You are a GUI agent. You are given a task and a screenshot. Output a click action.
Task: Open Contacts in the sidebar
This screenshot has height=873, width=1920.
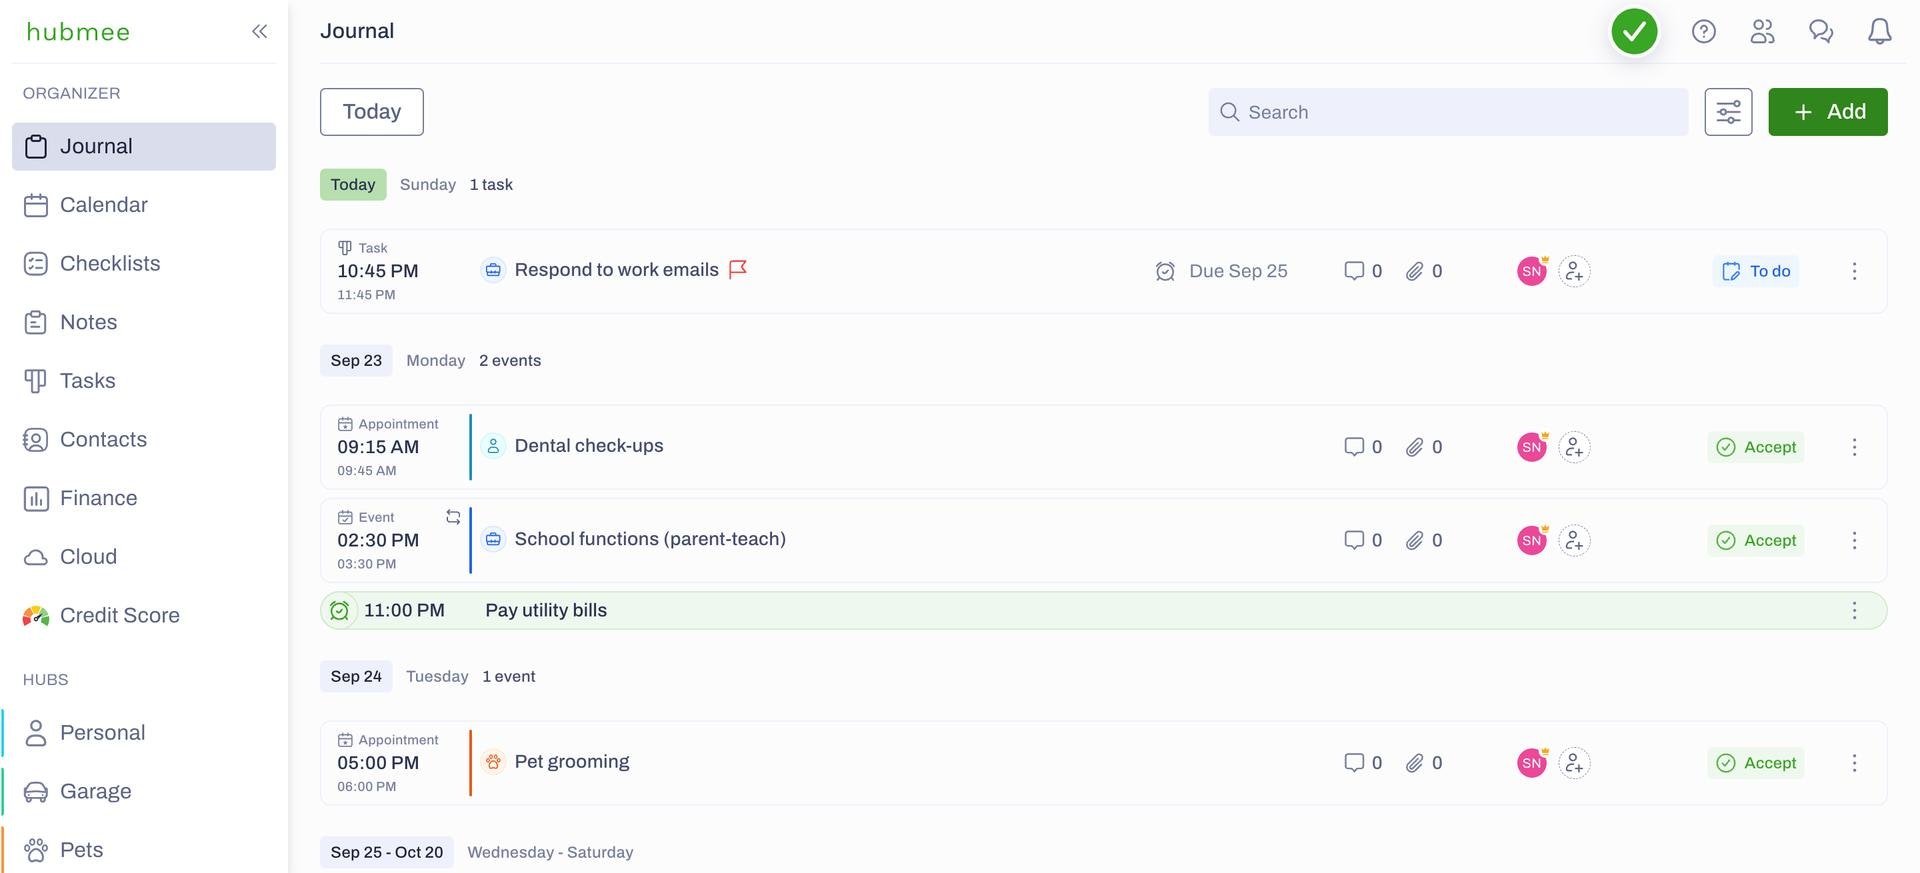[x=144, y=440]
